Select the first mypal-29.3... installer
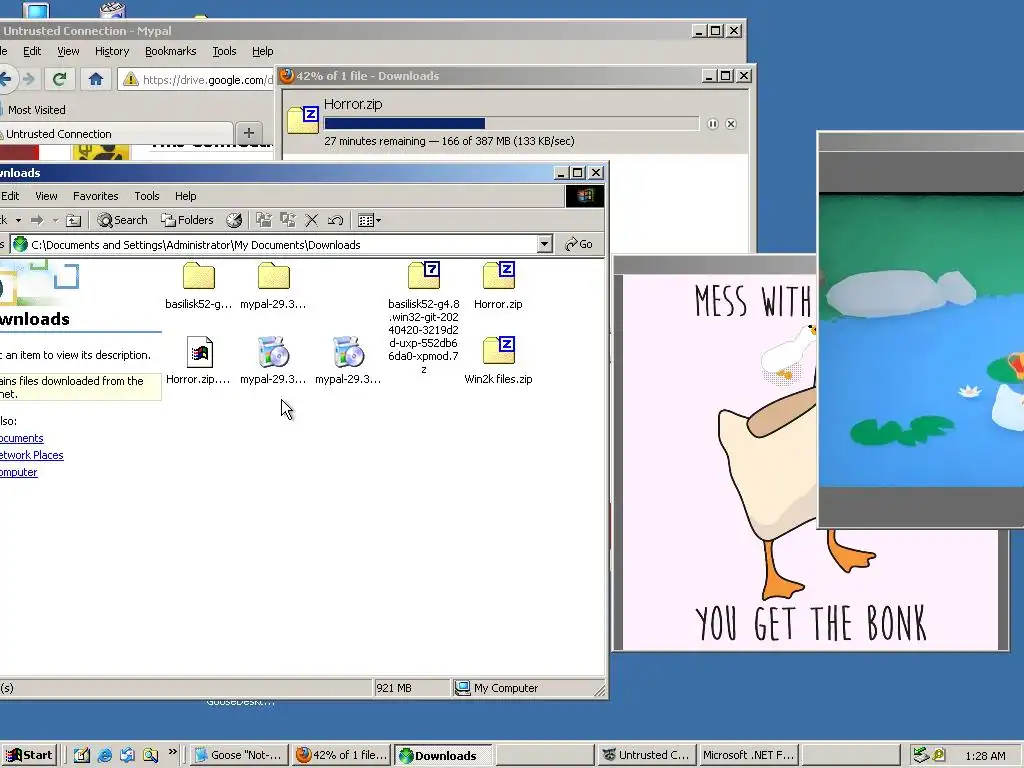Screen dimensions: 1024x768 coord(273,360)
